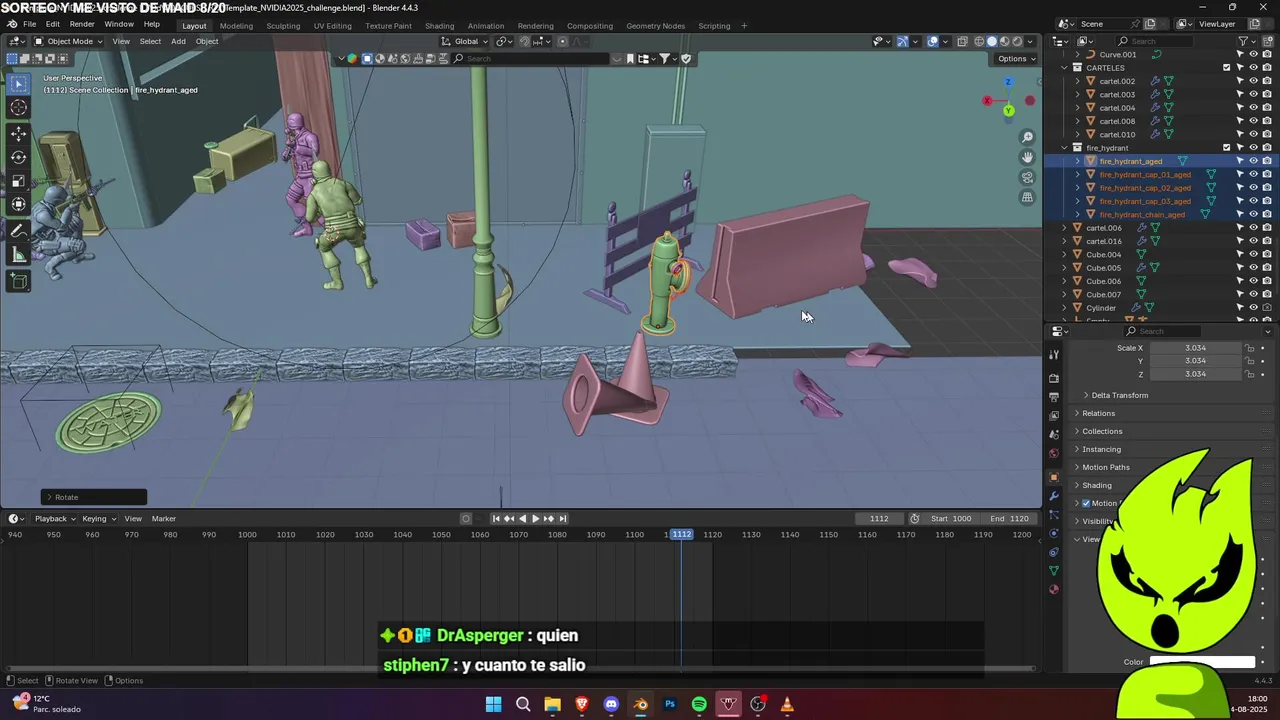Toggle camera view gizmo
Viewport: 1280px width, 720px height.
coord(1027,177)
